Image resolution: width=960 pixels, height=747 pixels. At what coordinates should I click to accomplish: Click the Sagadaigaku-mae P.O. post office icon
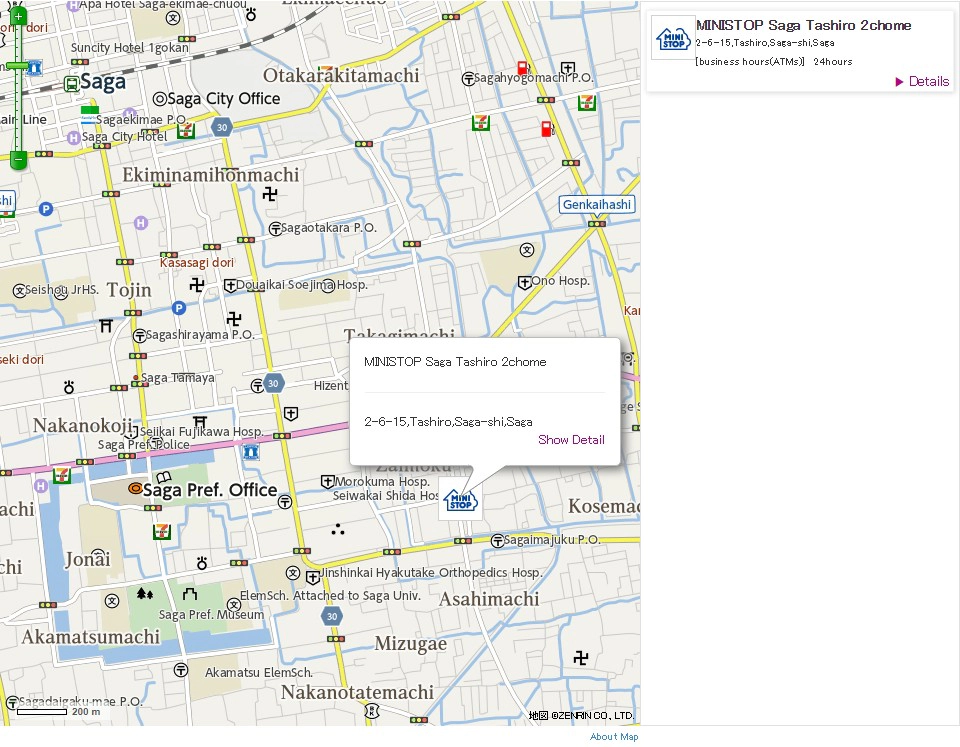coord(12,703)
